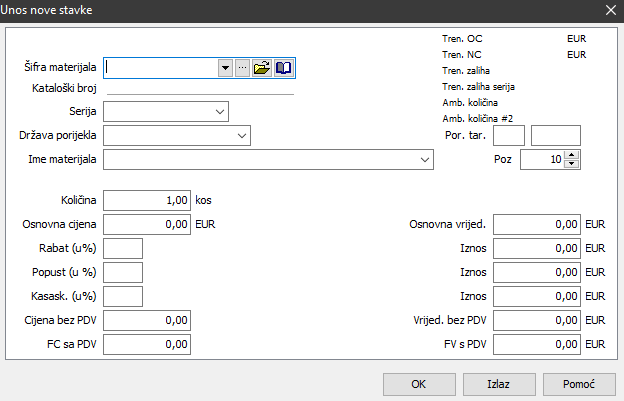Click the Popust (u %) input box
Viewport: 624px width, 401px height.
coord(123,272)
